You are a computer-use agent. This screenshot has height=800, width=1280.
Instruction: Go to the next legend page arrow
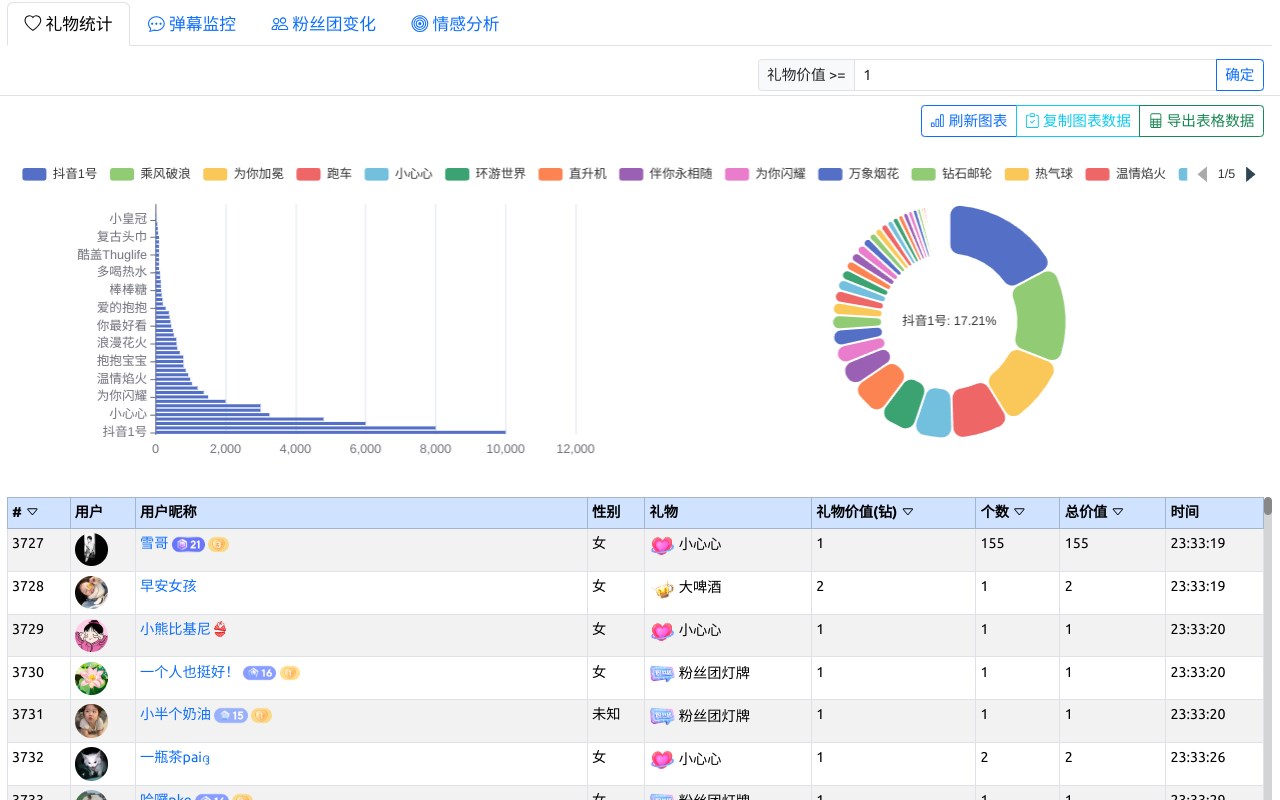pyautogui.click(x=1250, y=174)
